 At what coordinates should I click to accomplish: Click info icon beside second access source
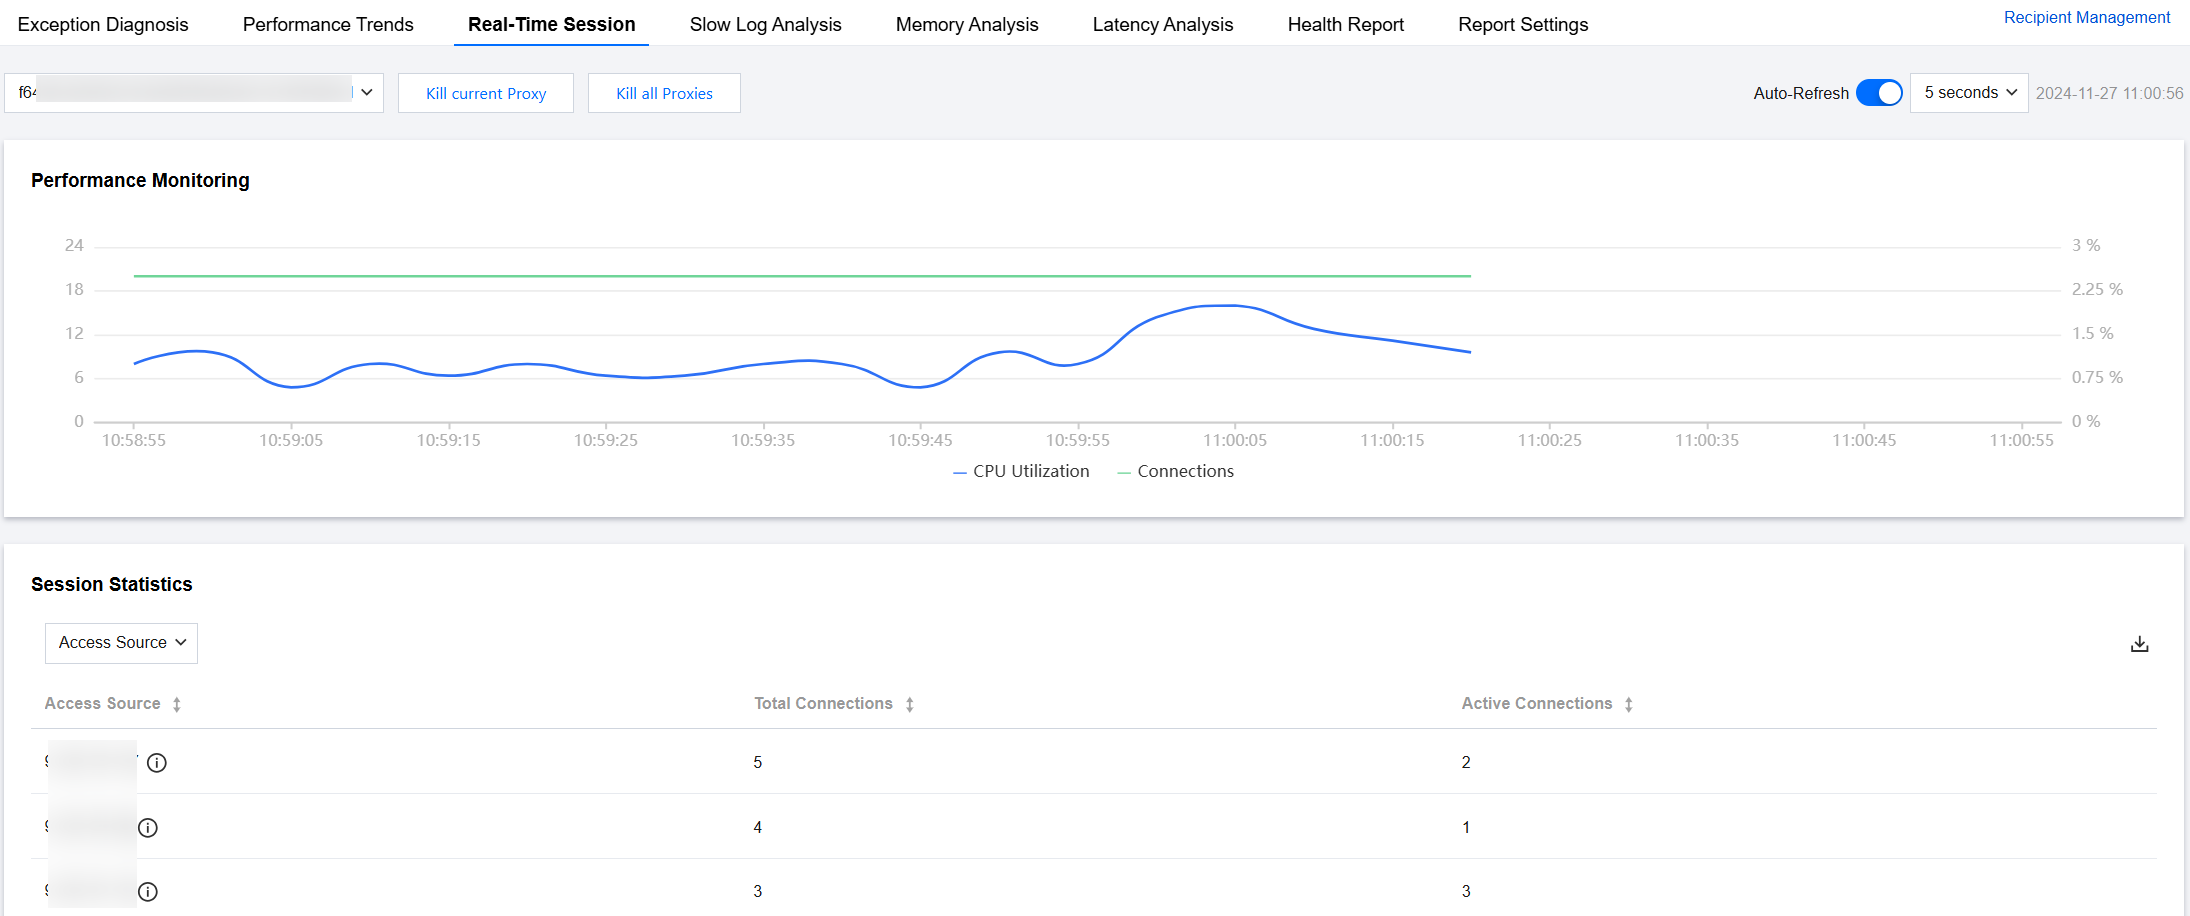click(x=148, y=828)
